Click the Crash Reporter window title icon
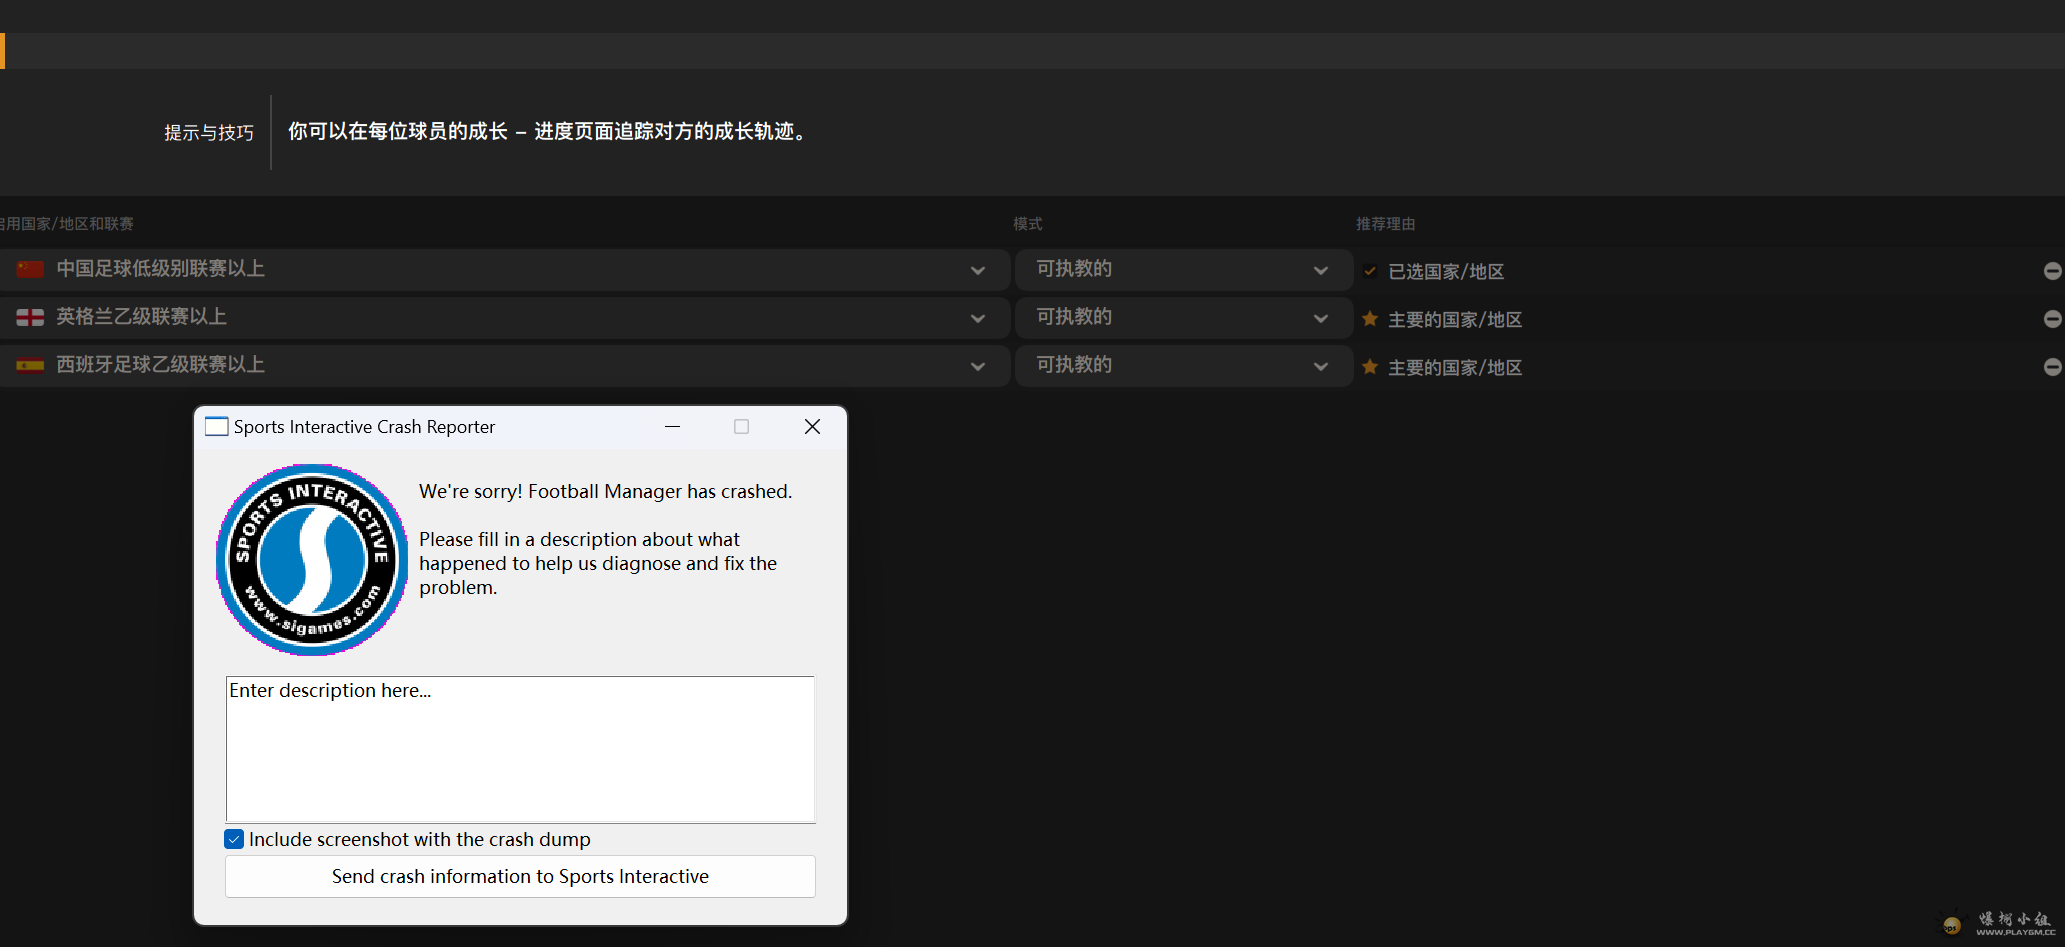The height and width of the screenshot is (947, 2065). pyautogui.click(x=217, y=427)
